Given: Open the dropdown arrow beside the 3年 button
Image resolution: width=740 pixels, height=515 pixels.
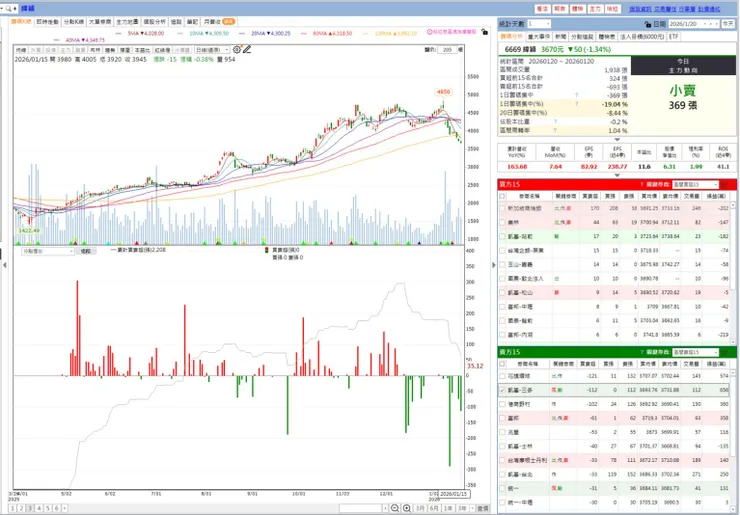Looking at the screenshot, I should 472,508.
